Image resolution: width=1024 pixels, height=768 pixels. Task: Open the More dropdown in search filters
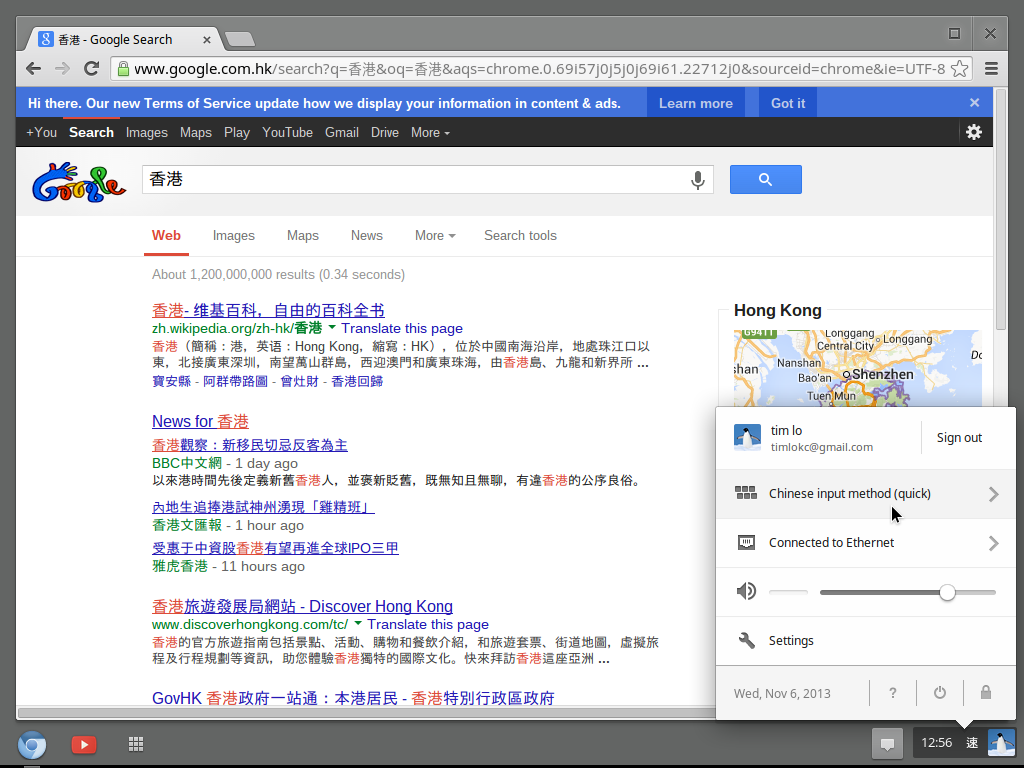434,236
